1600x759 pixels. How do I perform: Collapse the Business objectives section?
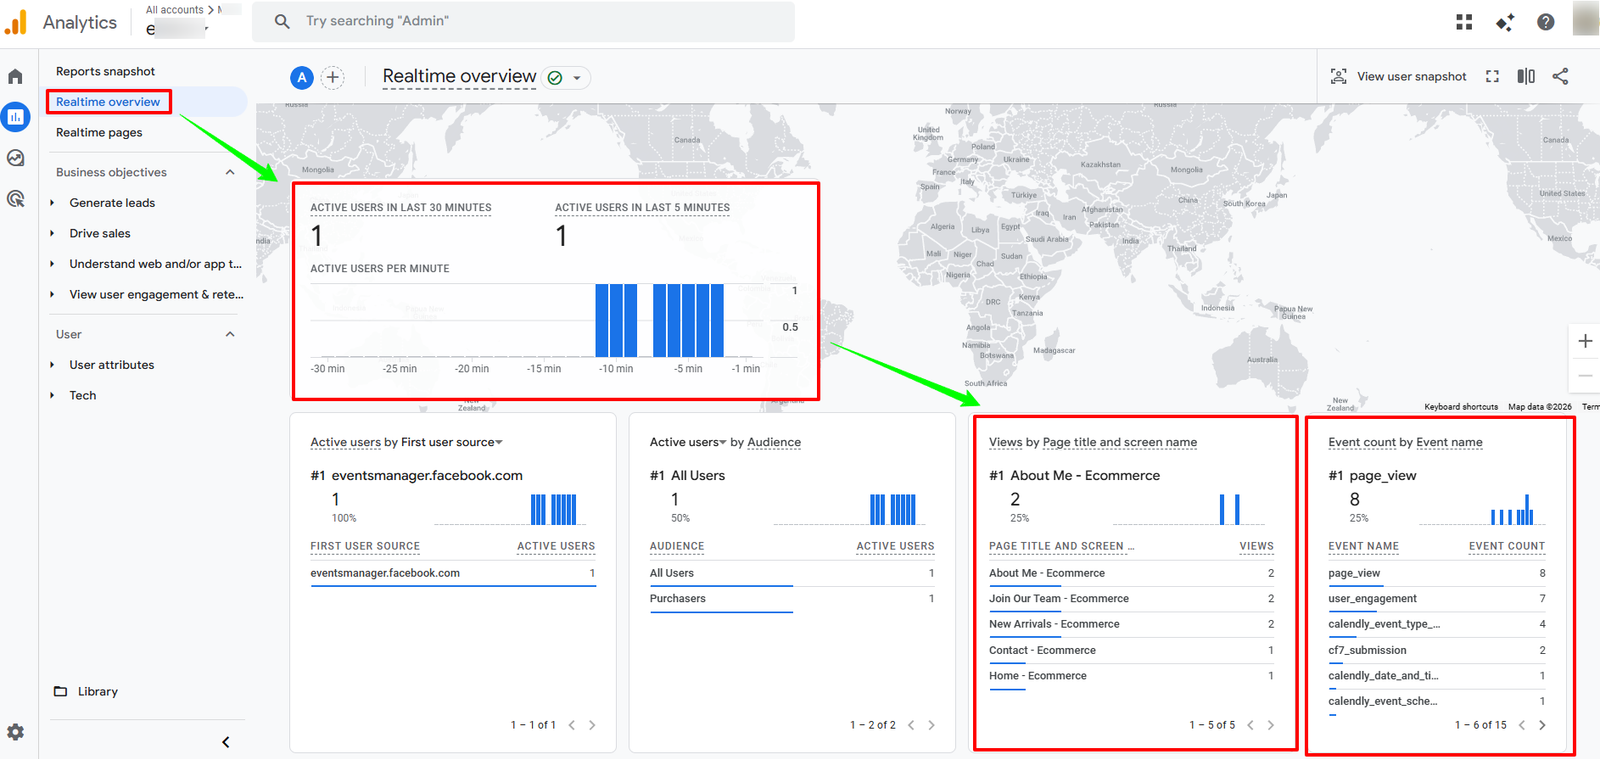click(230, 172)
